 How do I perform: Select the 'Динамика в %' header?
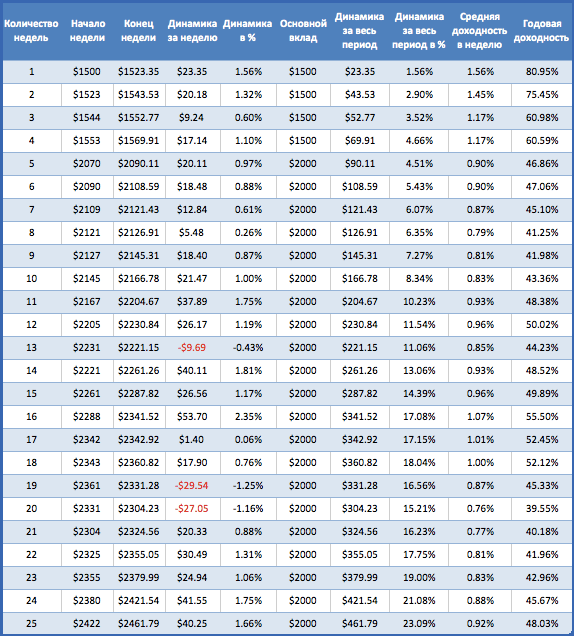click(x=247, y=30)
